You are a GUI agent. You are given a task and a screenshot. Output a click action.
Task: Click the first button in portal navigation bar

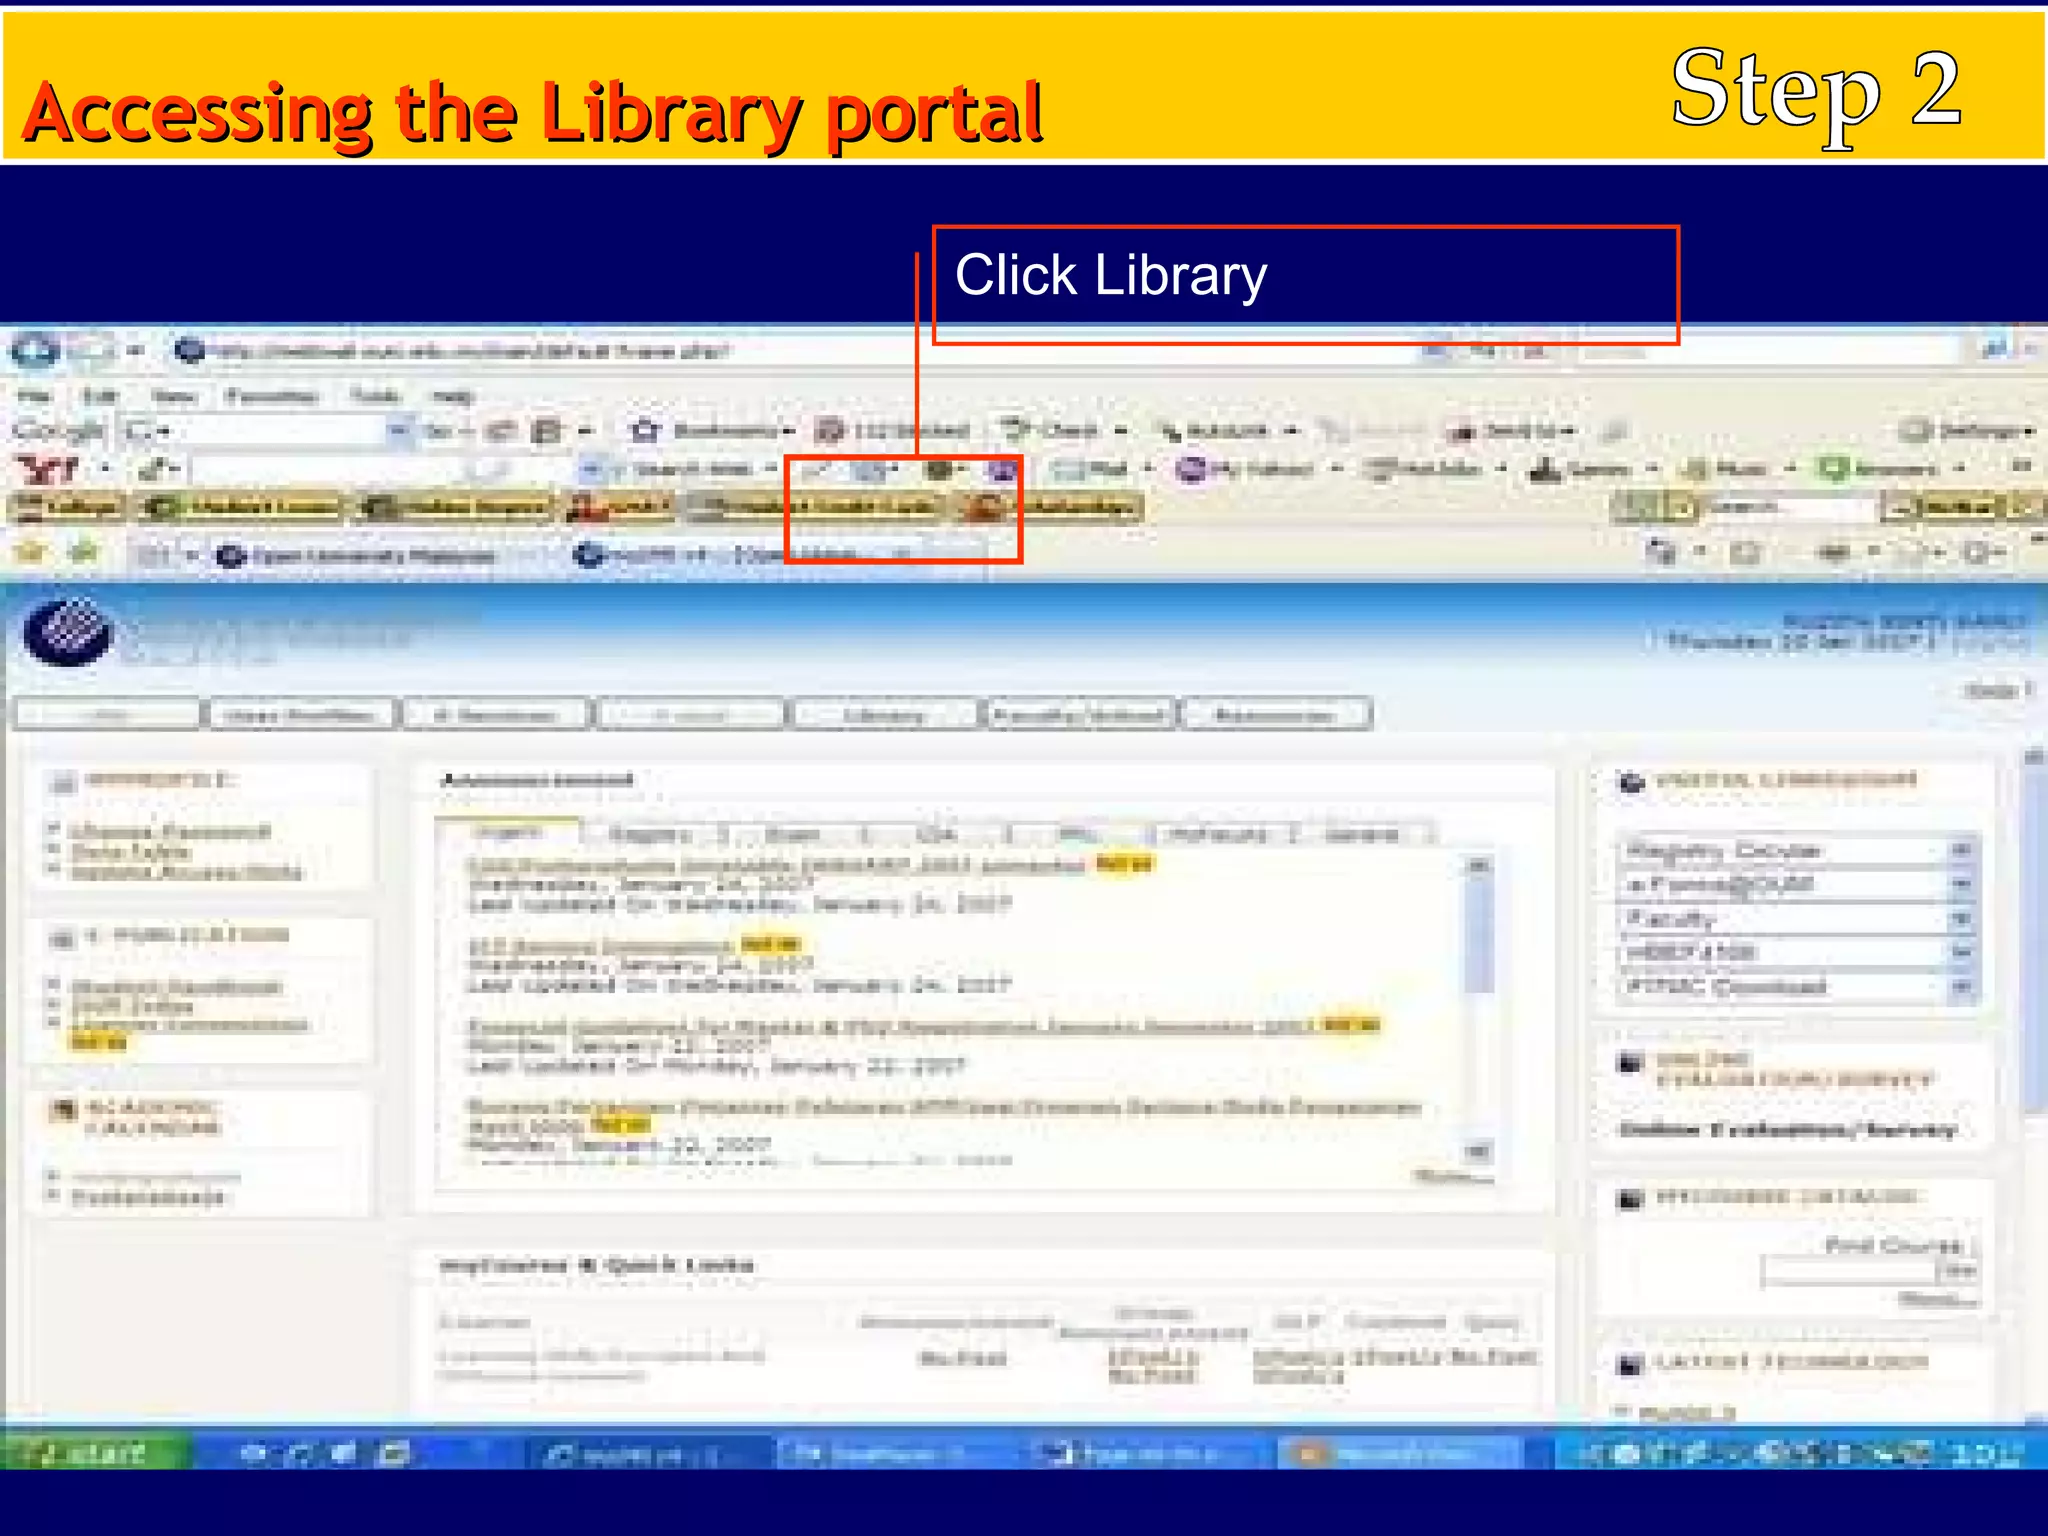coord(106,715)
